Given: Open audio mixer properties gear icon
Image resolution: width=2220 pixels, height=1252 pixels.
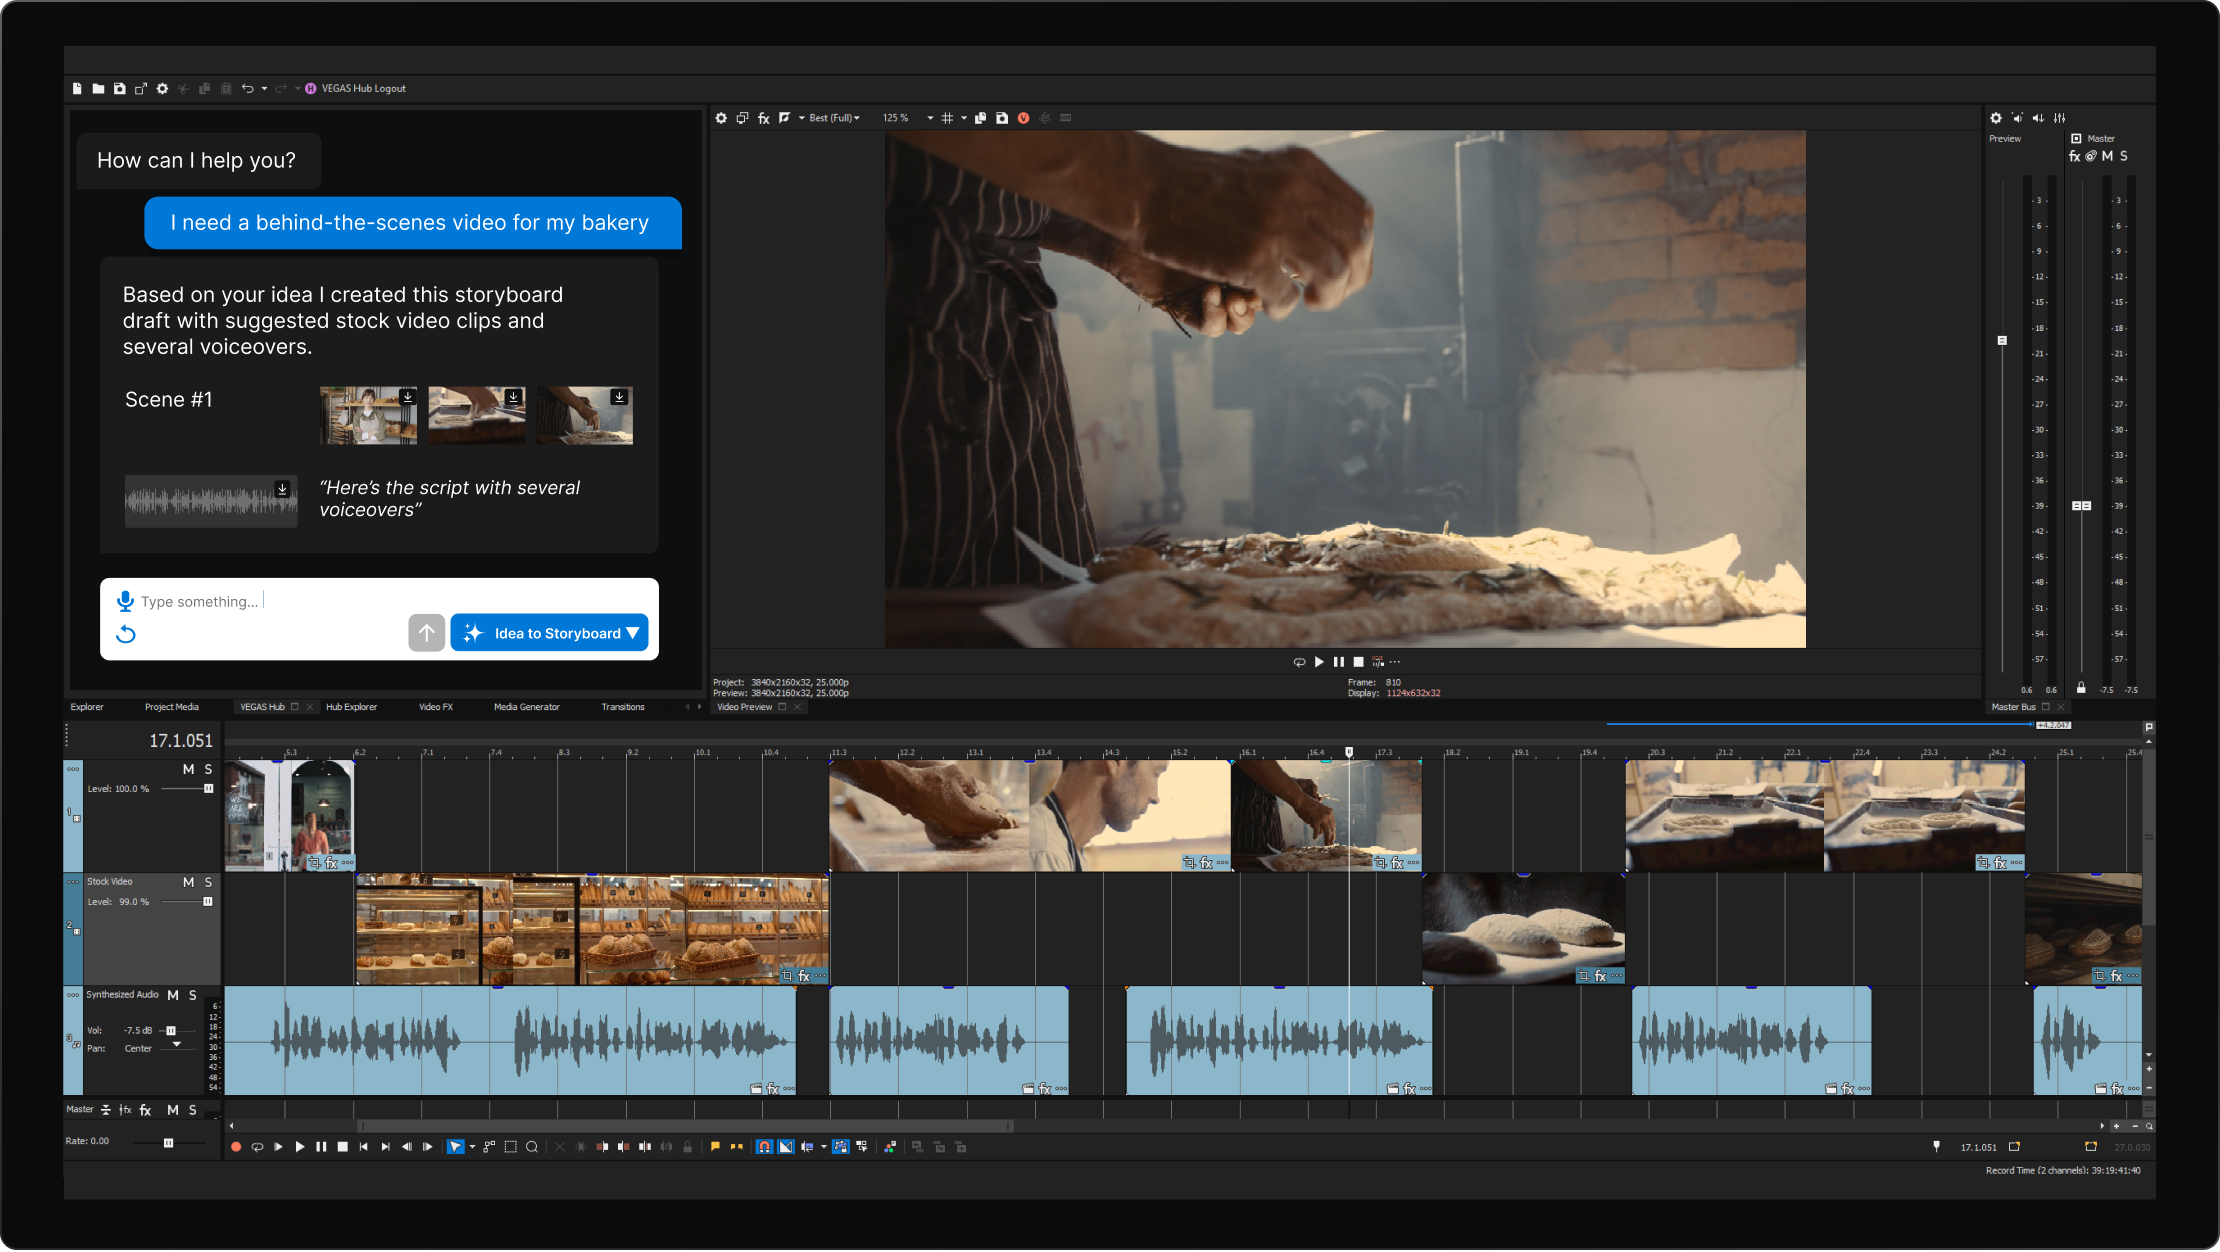Looking at the screenshot, I should (1996, 118).
